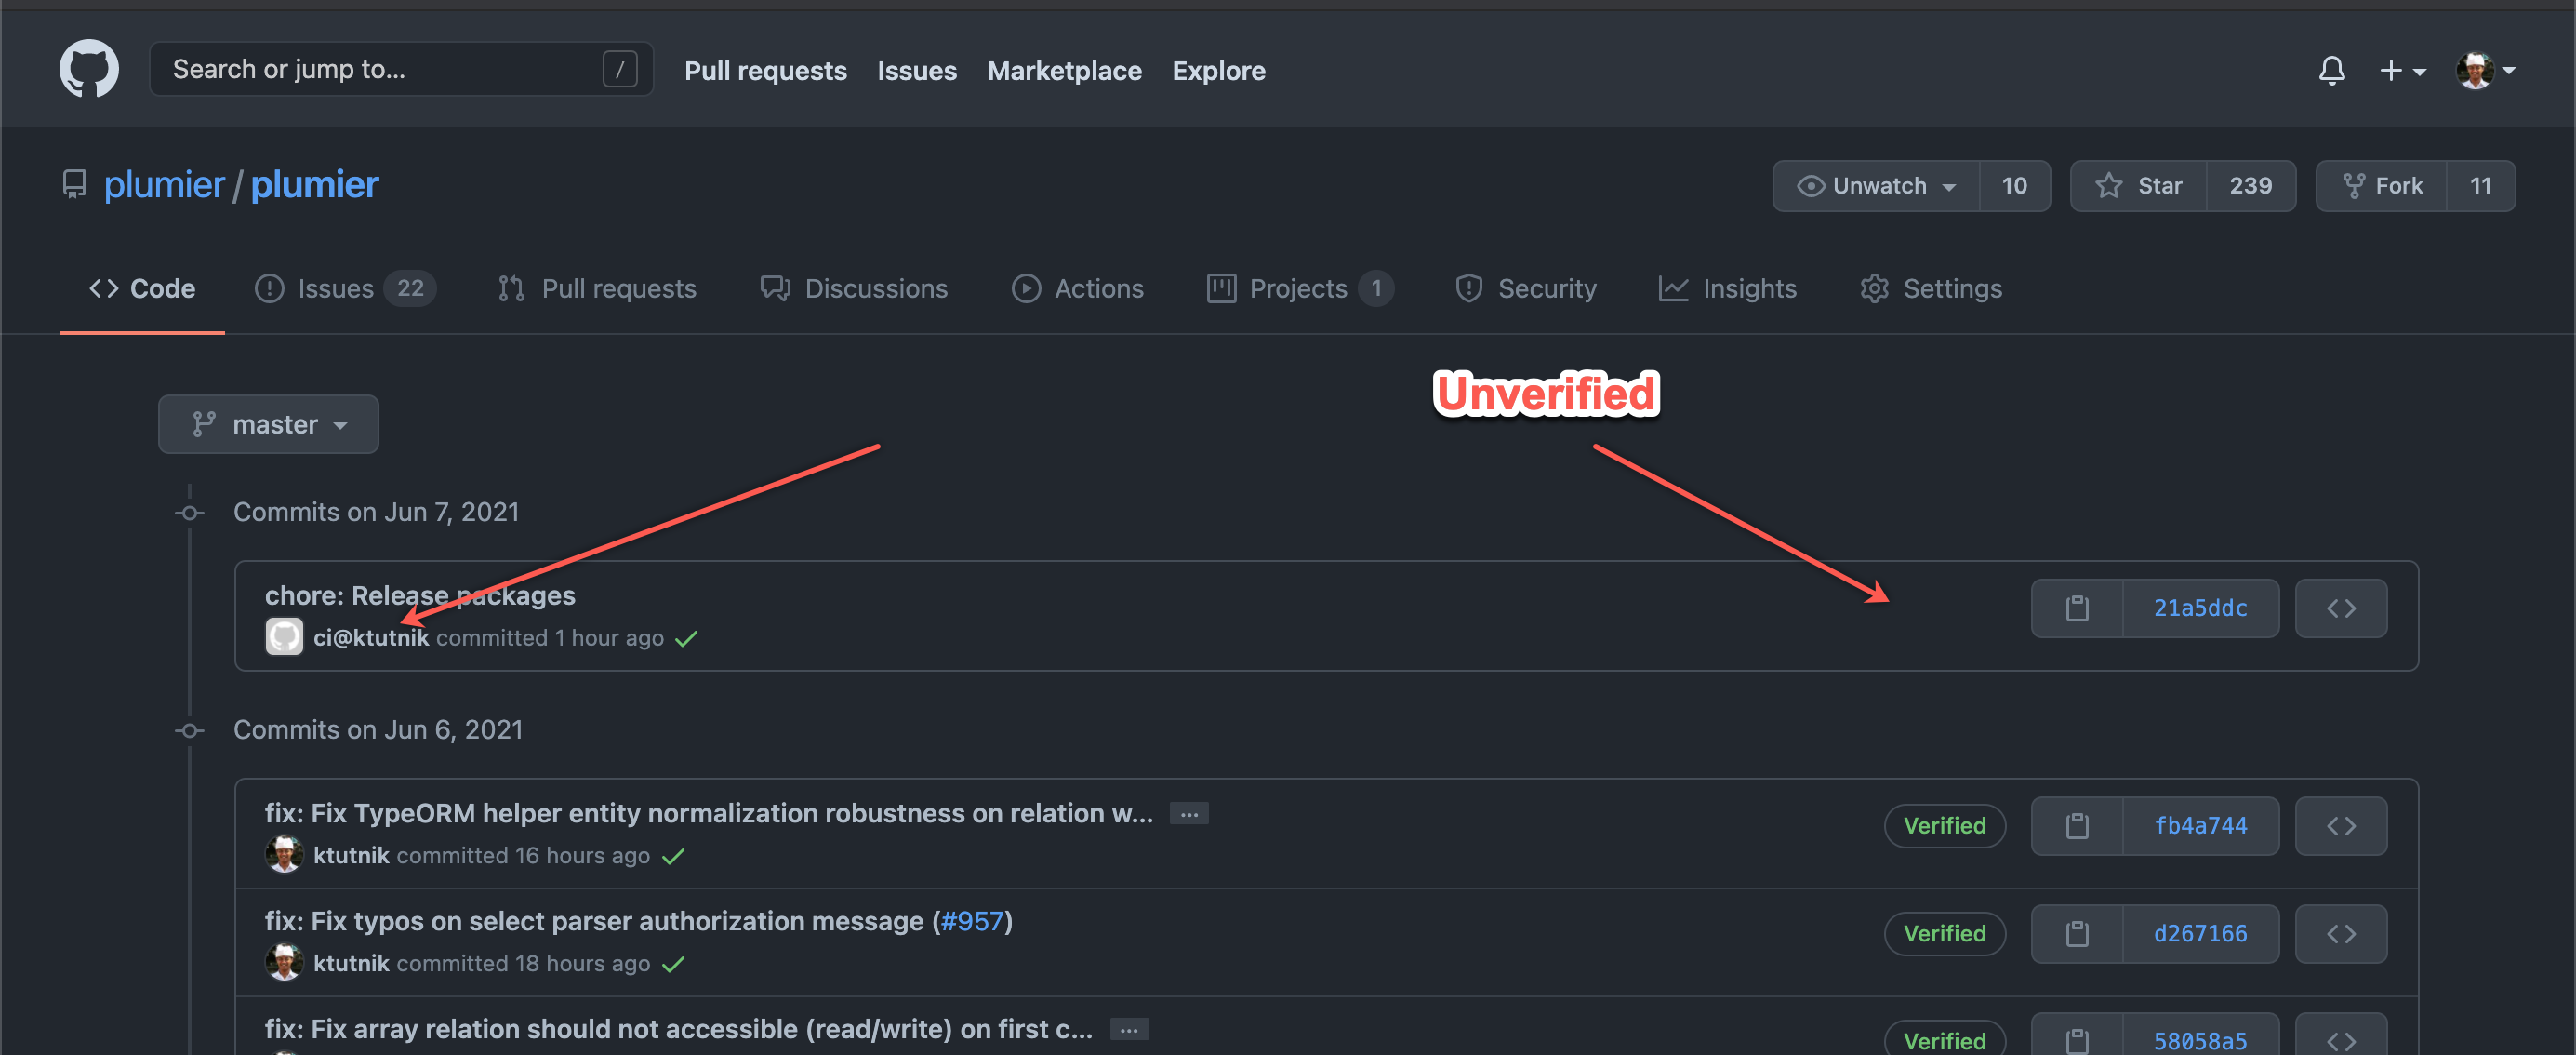The width and height of the screenshot is (2576, 1055).
Task: Switch to the Discussions tab
Action: click(x=876, y=288)
